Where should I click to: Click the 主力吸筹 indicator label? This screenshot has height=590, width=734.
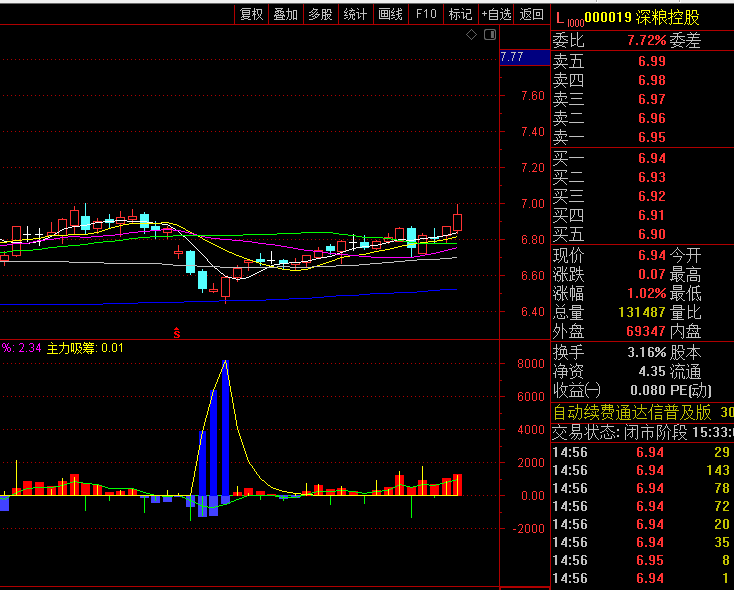pyautogui.click(x=73, y=348)
